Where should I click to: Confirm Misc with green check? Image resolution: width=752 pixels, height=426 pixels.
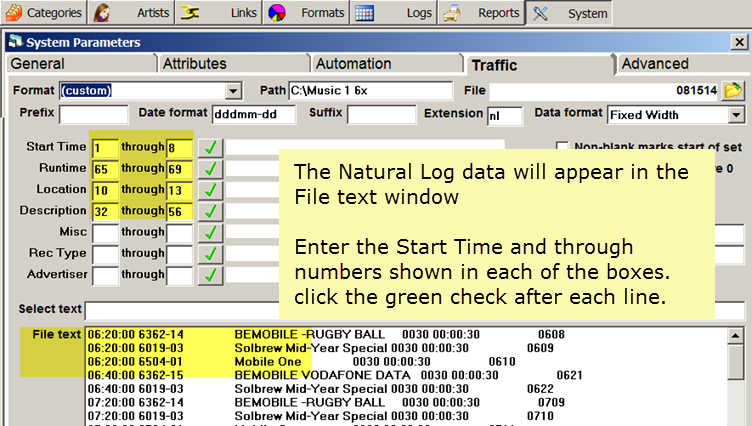coord(210,233)
